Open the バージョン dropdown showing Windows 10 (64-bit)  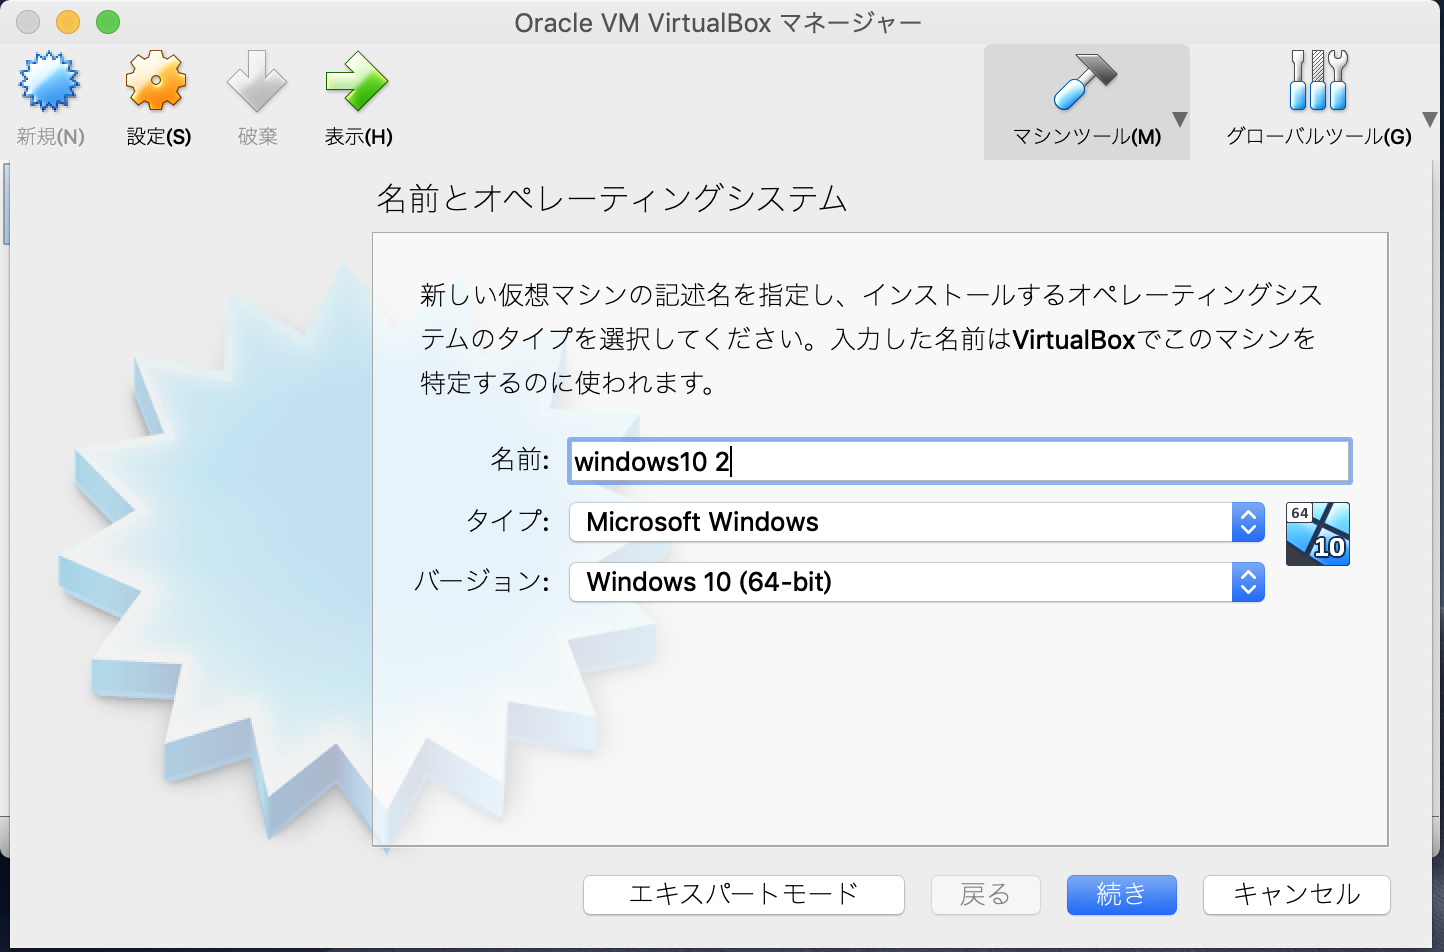pos(917,582)
